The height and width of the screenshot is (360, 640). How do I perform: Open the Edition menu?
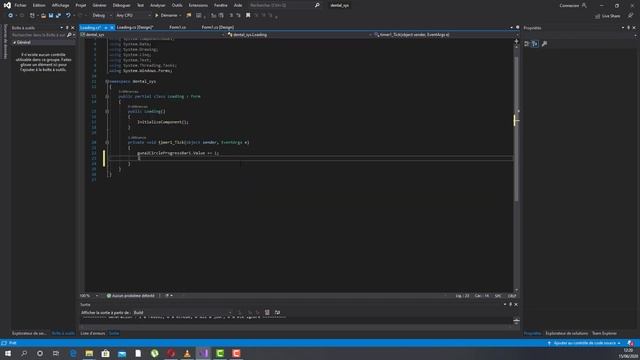click(39, 5)
